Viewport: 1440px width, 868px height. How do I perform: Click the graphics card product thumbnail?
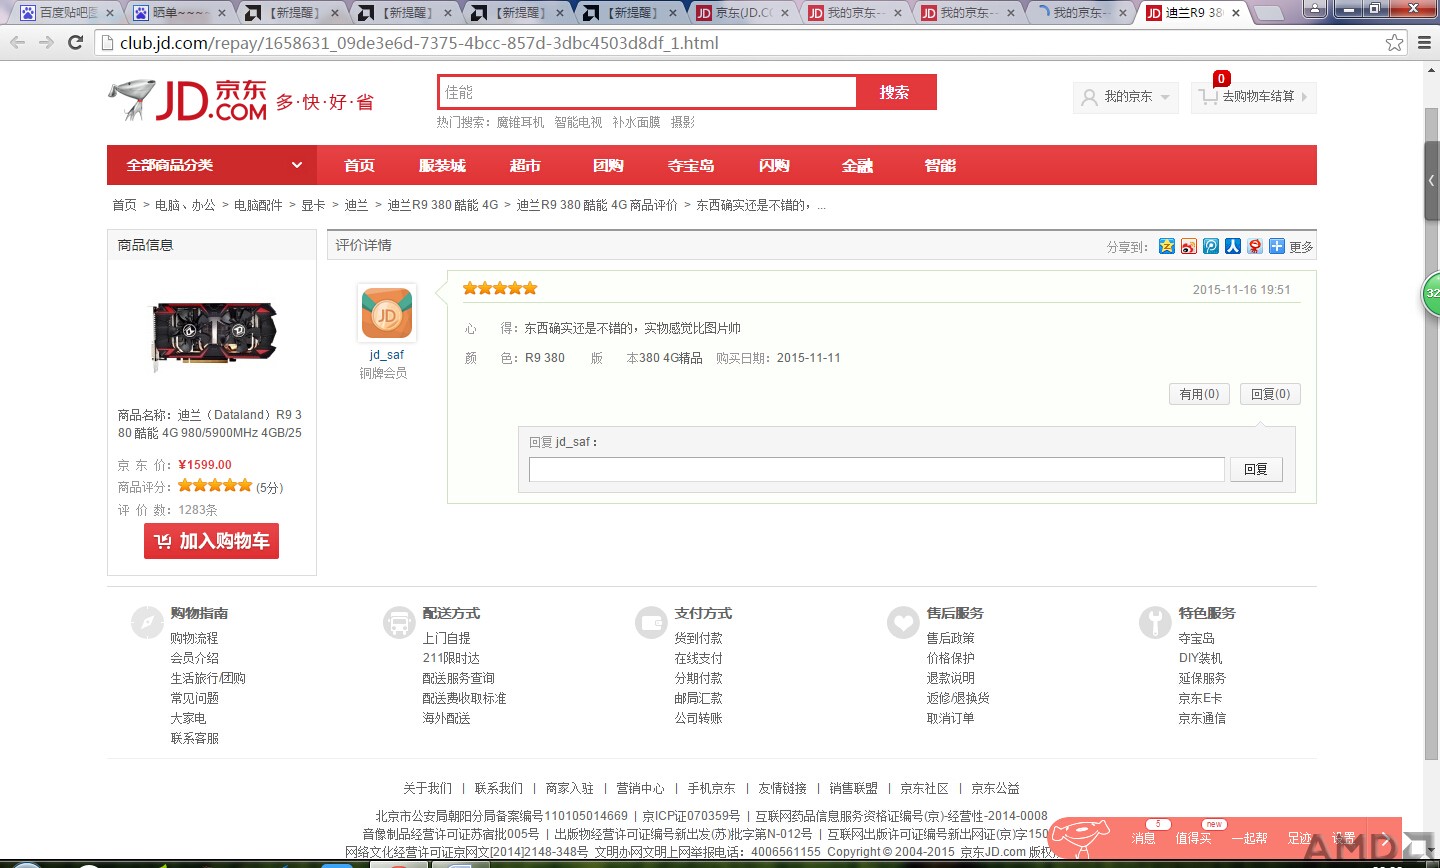(x=213, y=335)
